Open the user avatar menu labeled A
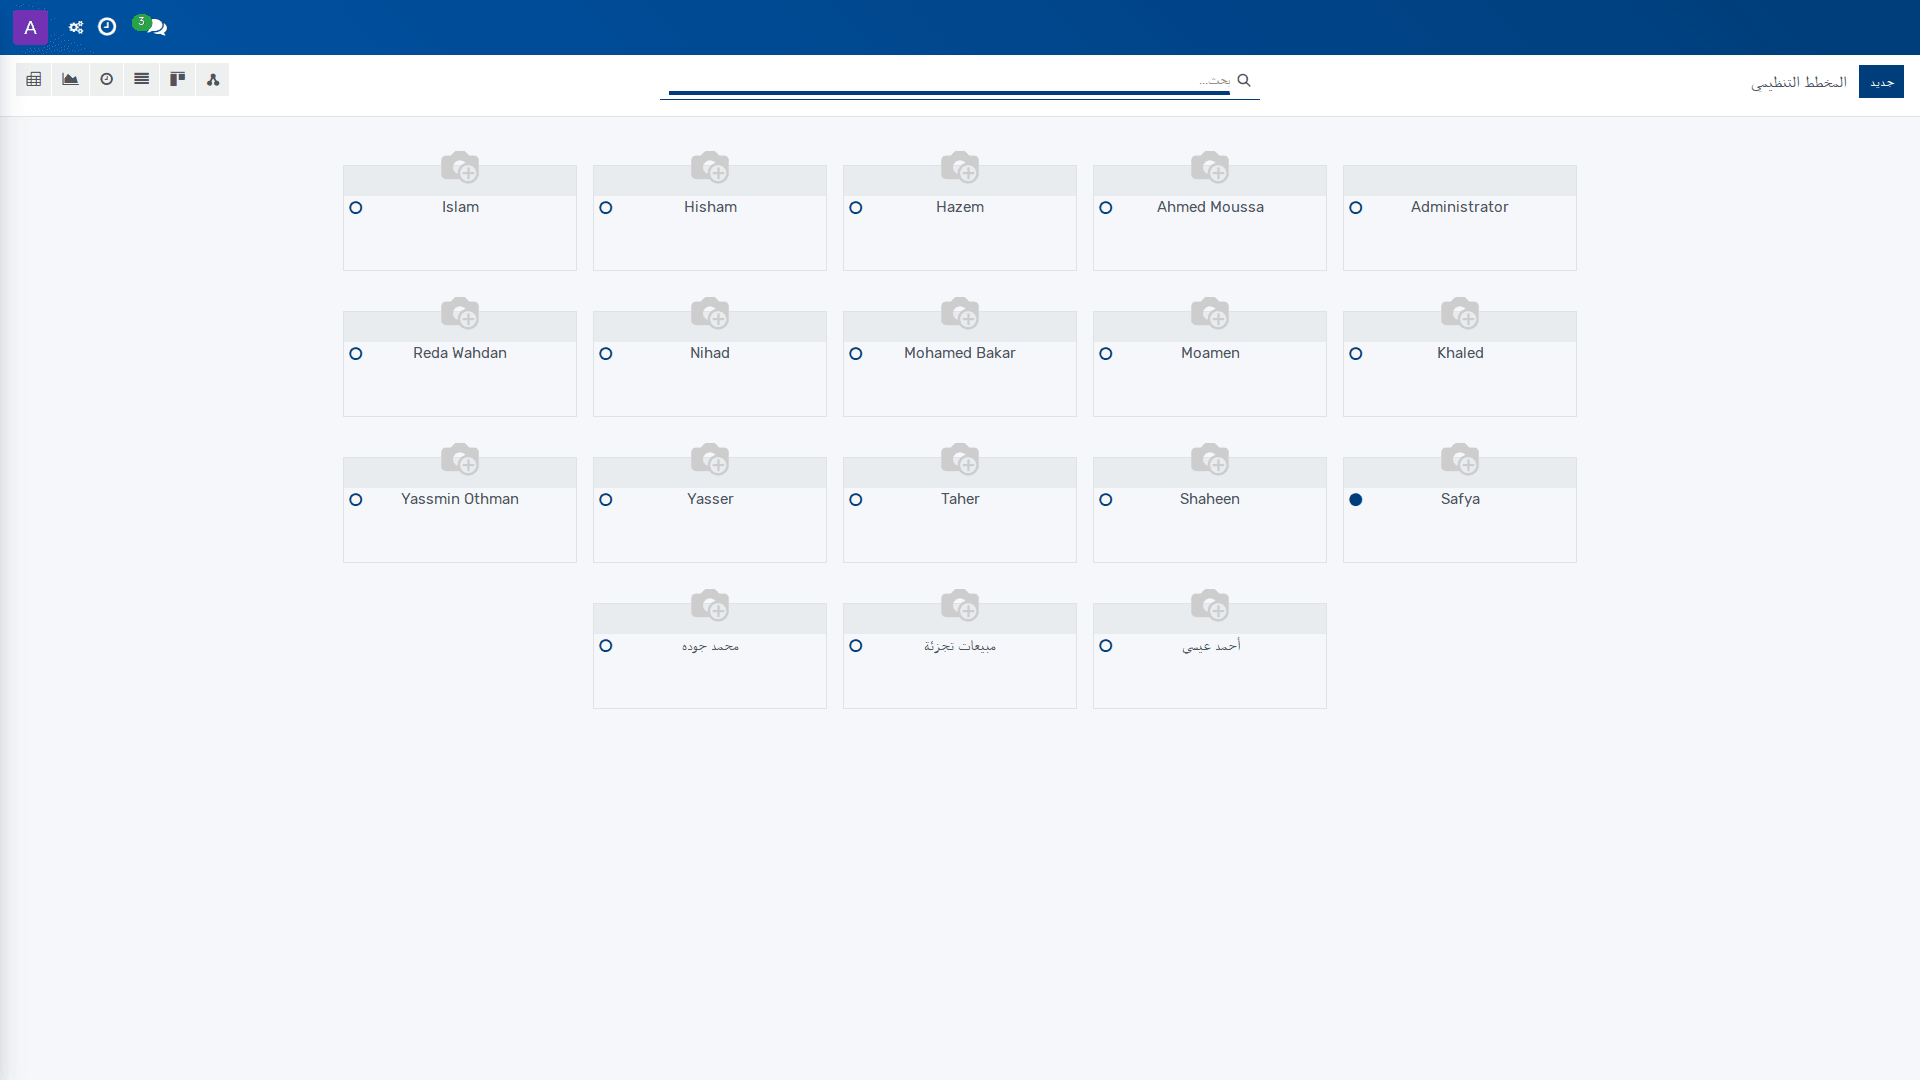The width and height of the screenshot is (1920, 1080). pos(30,27)
